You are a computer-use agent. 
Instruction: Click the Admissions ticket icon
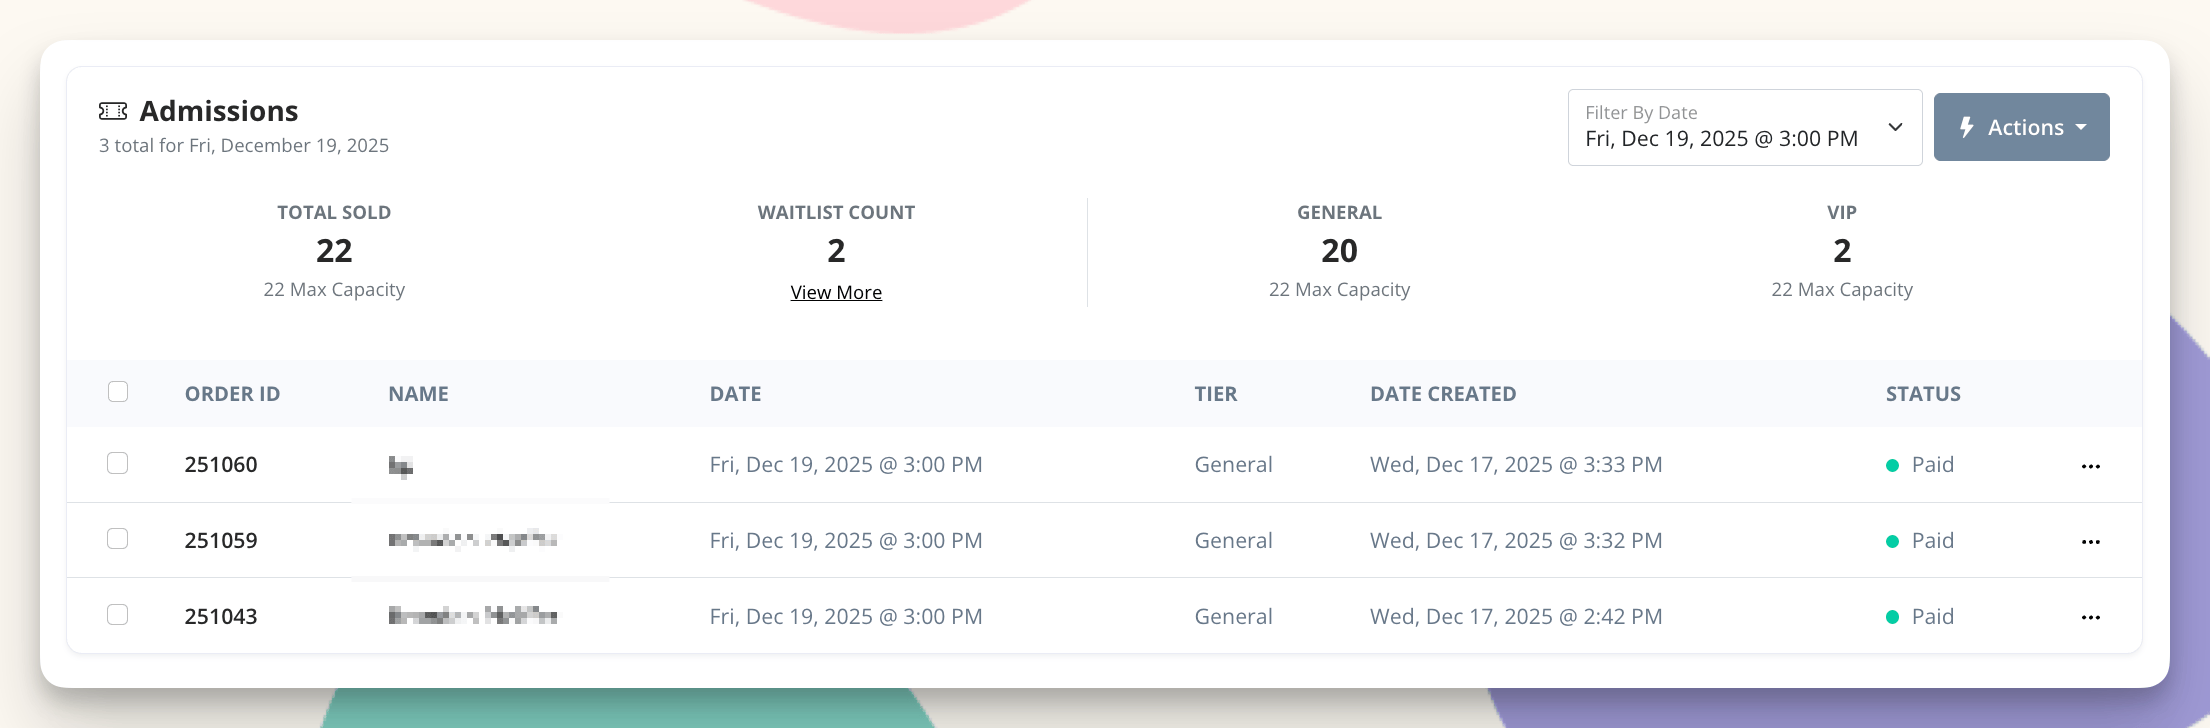(x=113, y=111)
